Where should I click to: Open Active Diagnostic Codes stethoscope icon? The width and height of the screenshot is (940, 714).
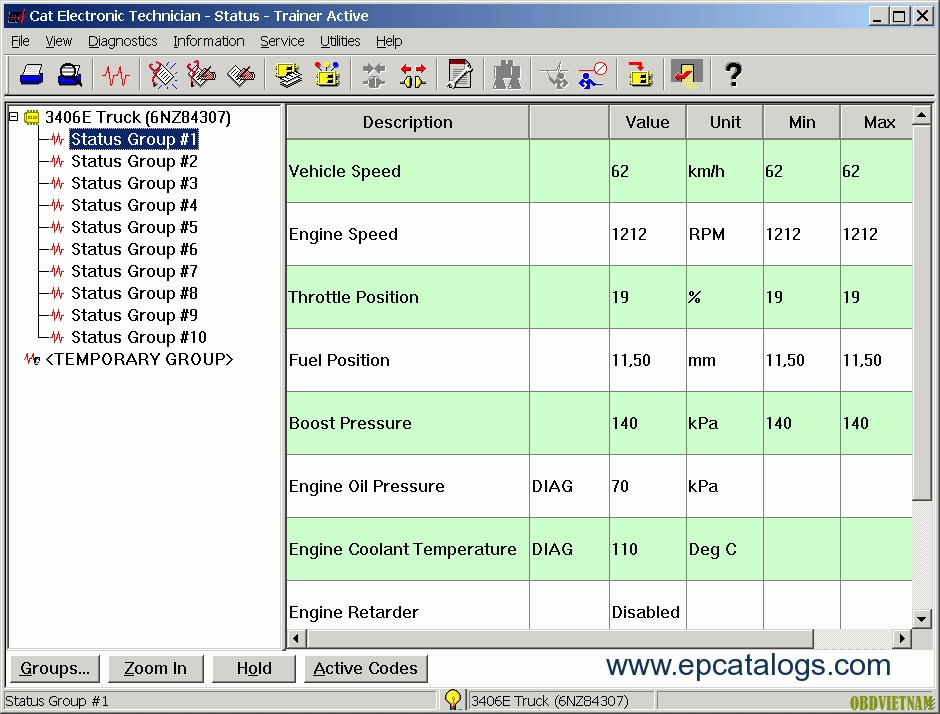[162, 76]
